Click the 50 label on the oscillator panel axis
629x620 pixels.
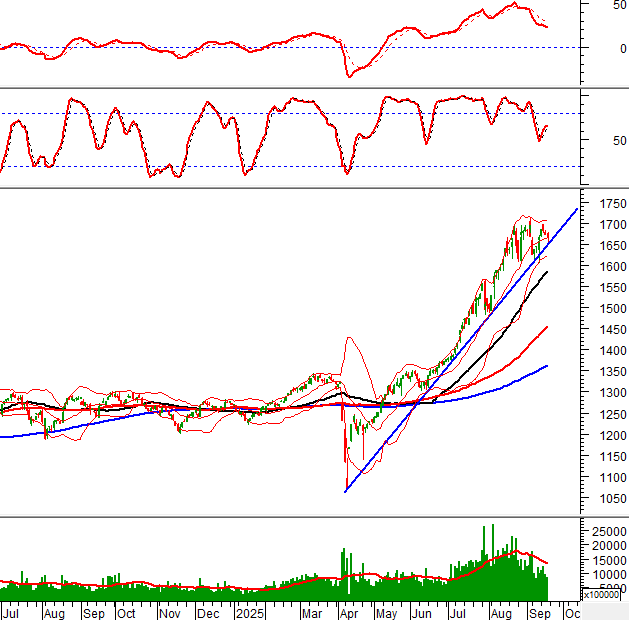click(620, 141)
